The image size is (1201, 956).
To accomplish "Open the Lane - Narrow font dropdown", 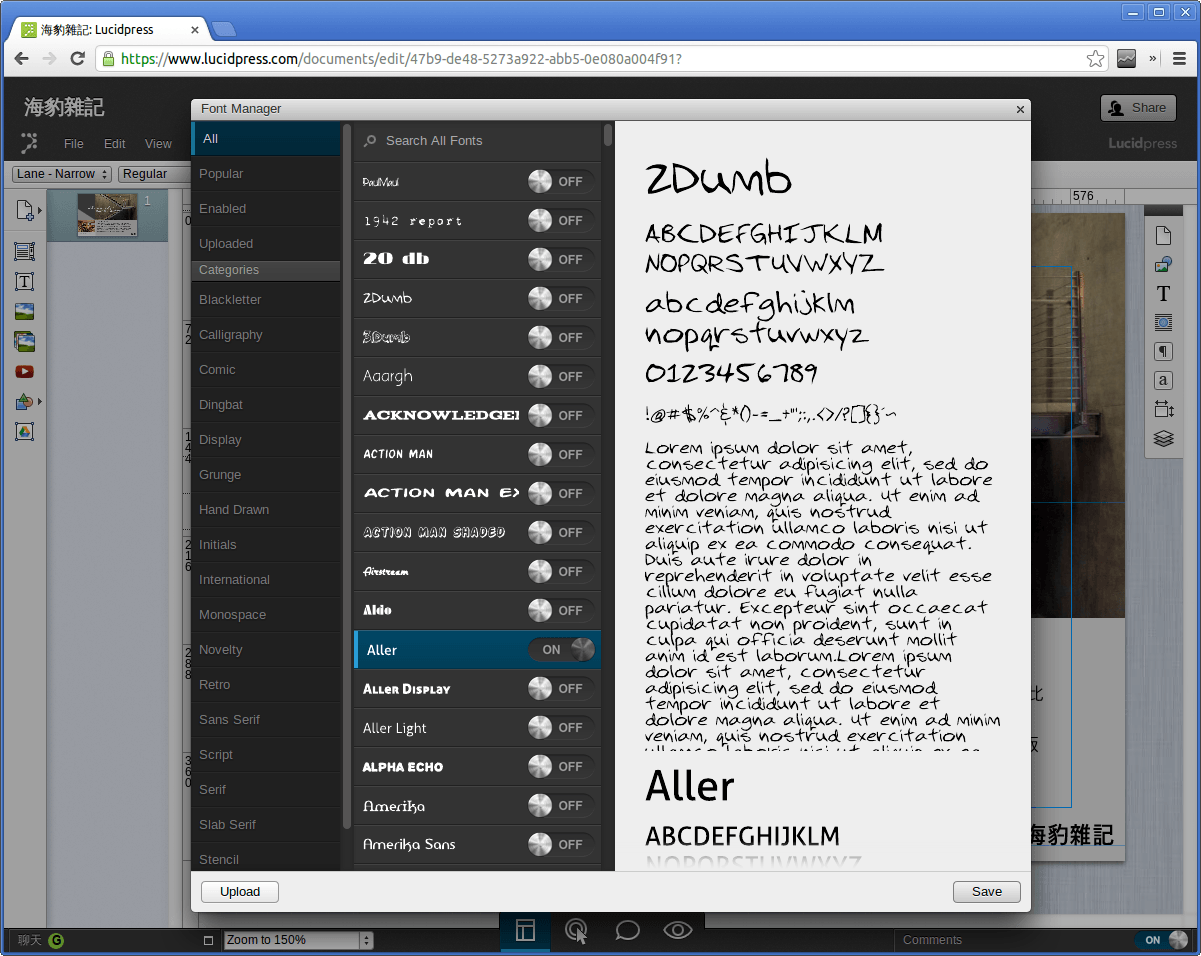I will [61, 173].
